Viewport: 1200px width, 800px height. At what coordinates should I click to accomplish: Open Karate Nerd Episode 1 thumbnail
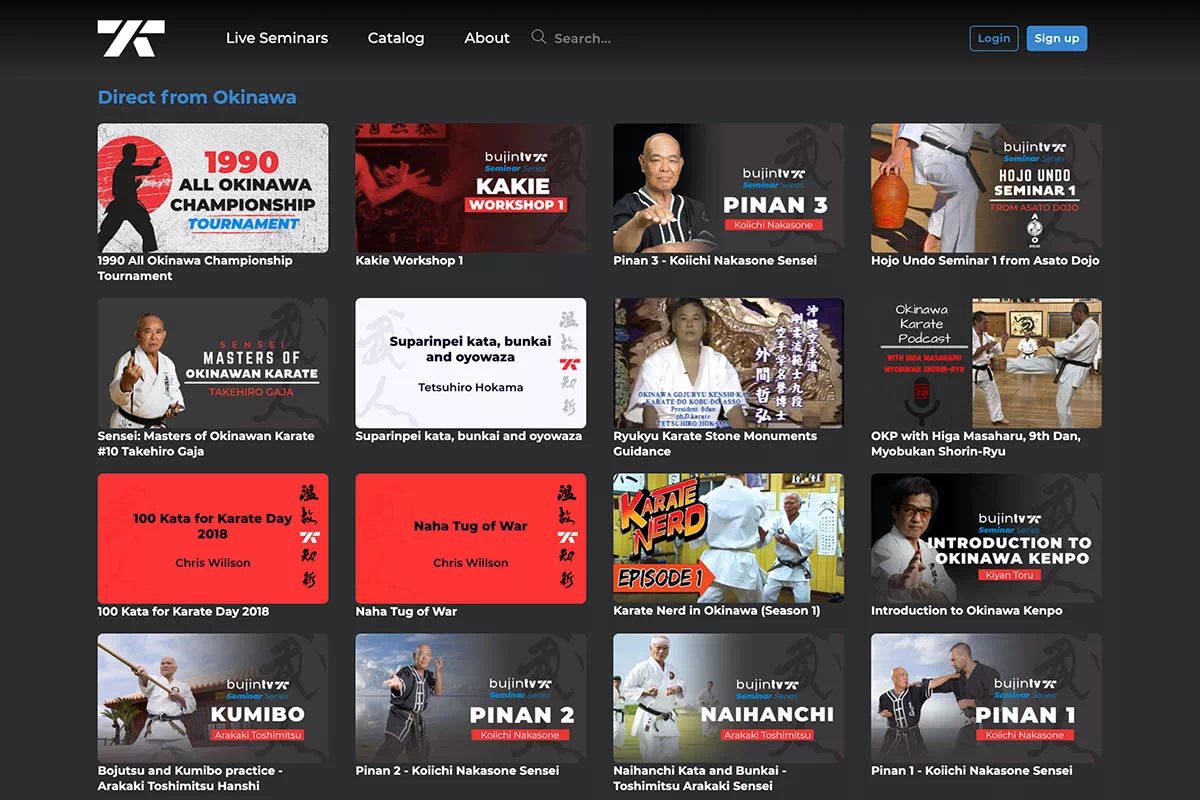pos(728,538)
